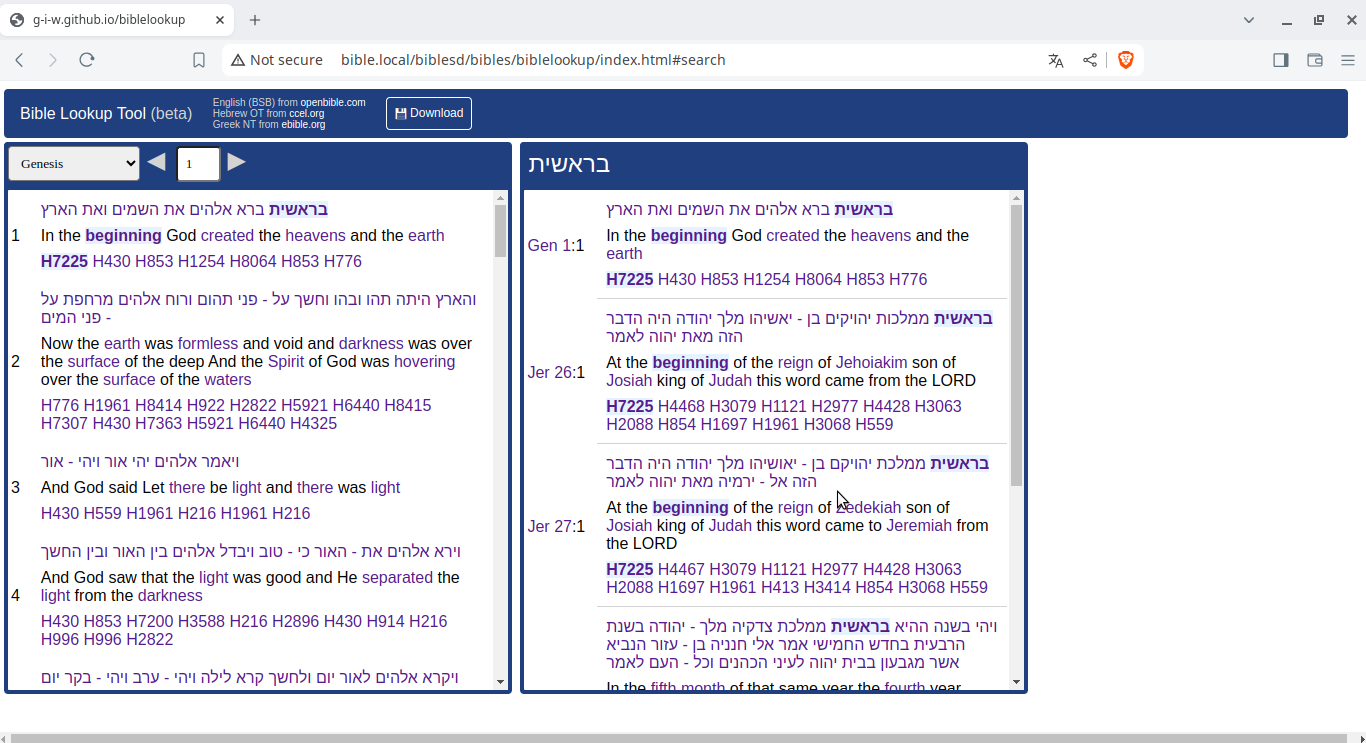Select the biblelookup browser tab
1366x743 pixels.
[x=110, y=20]
